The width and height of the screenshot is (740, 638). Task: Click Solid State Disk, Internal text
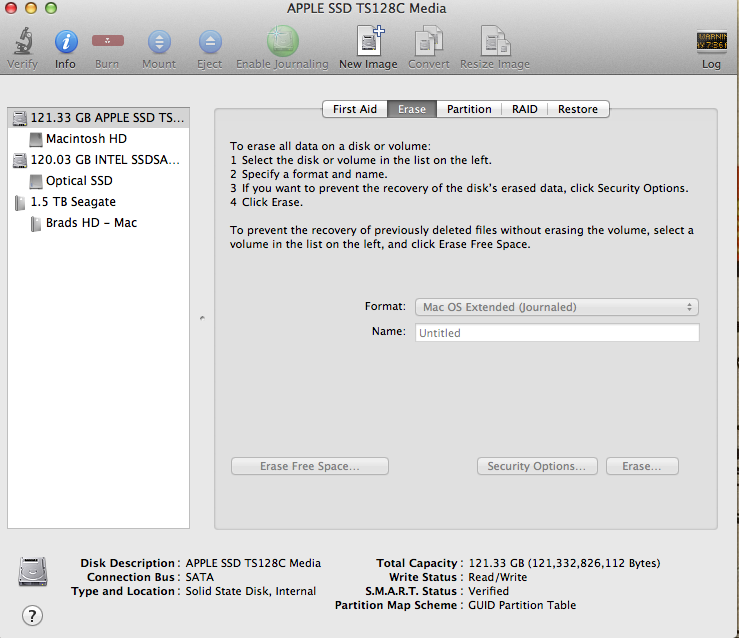click(x=251, y=591)
